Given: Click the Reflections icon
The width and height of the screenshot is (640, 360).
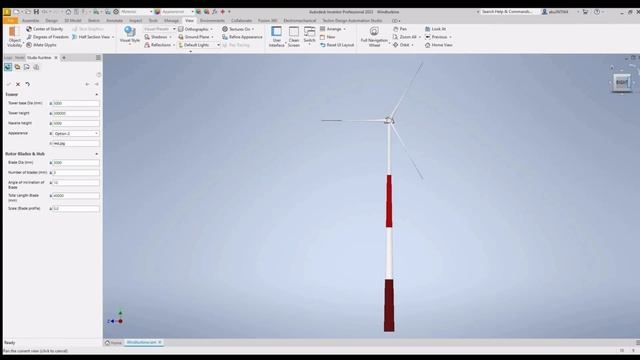Looking at the screenshot, I should [147, 45].
